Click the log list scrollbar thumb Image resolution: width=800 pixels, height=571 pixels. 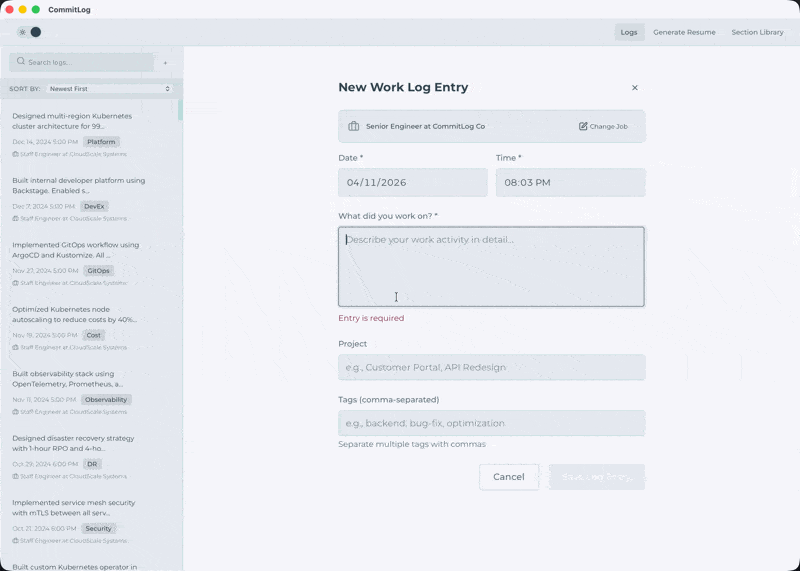(180, 110)
